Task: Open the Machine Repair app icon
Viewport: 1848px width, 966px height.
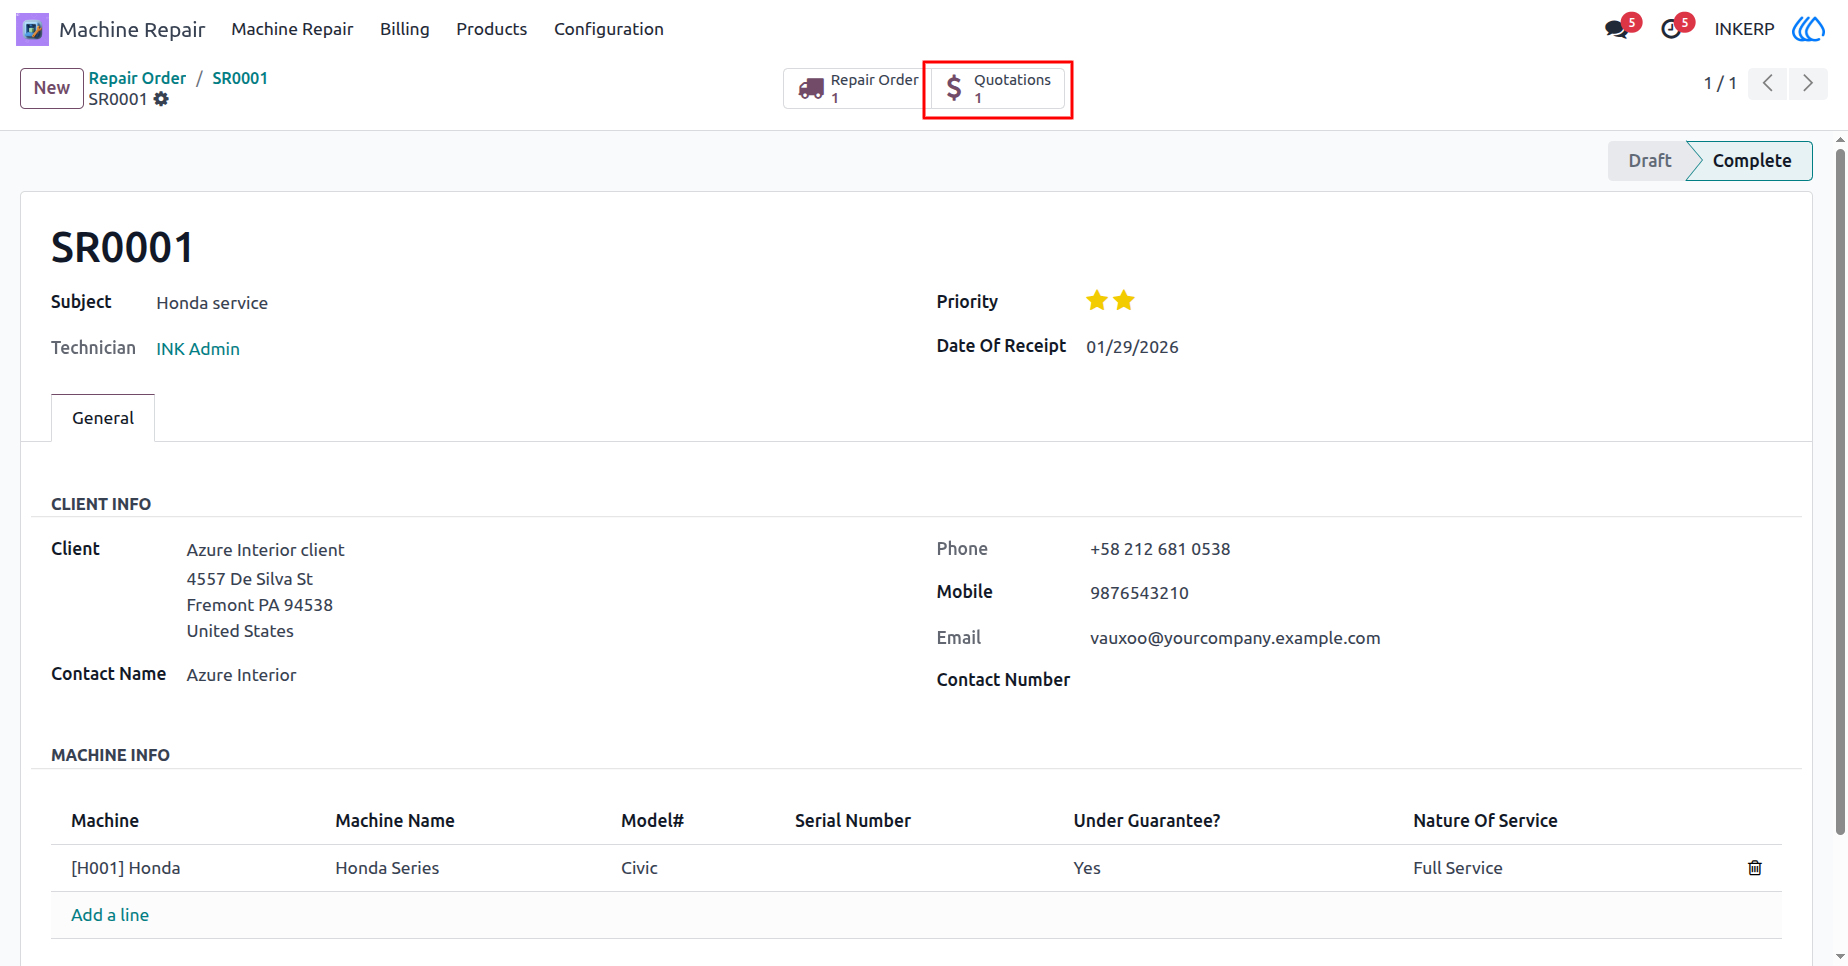Action: [x=32, y=29]
